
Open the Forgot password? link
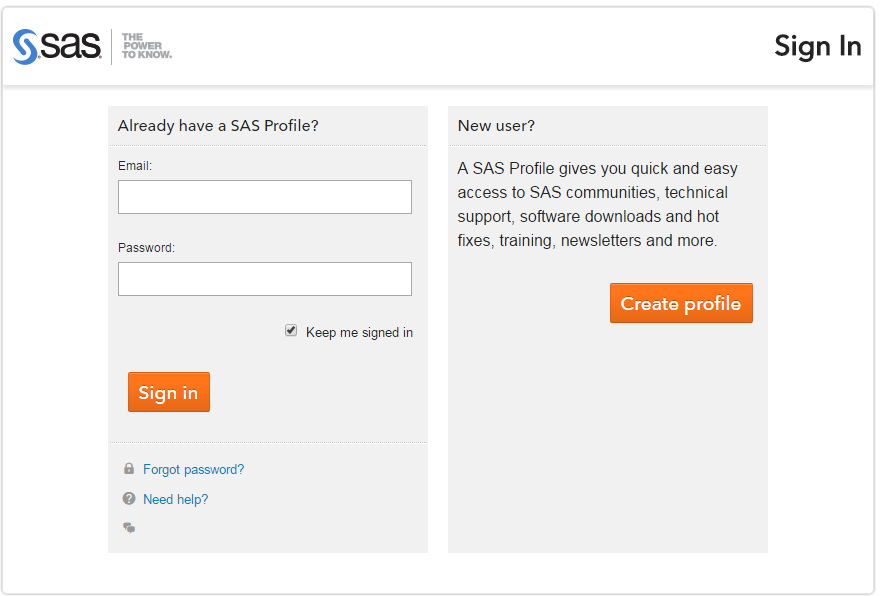[x=194, y=469]
